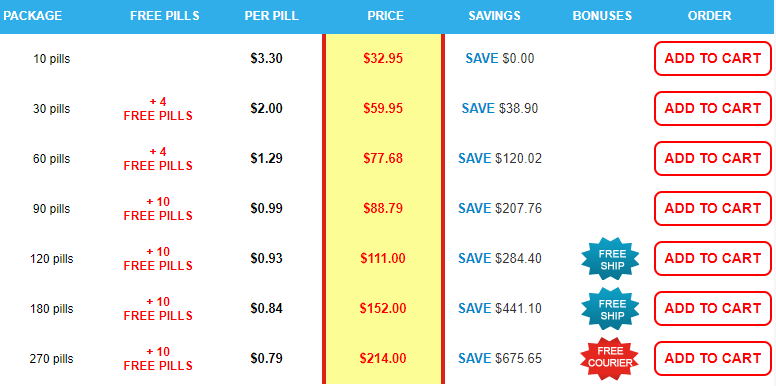Screen dimensions: 776x386
Task: Click the PER PILL column header
Action: 271,16
